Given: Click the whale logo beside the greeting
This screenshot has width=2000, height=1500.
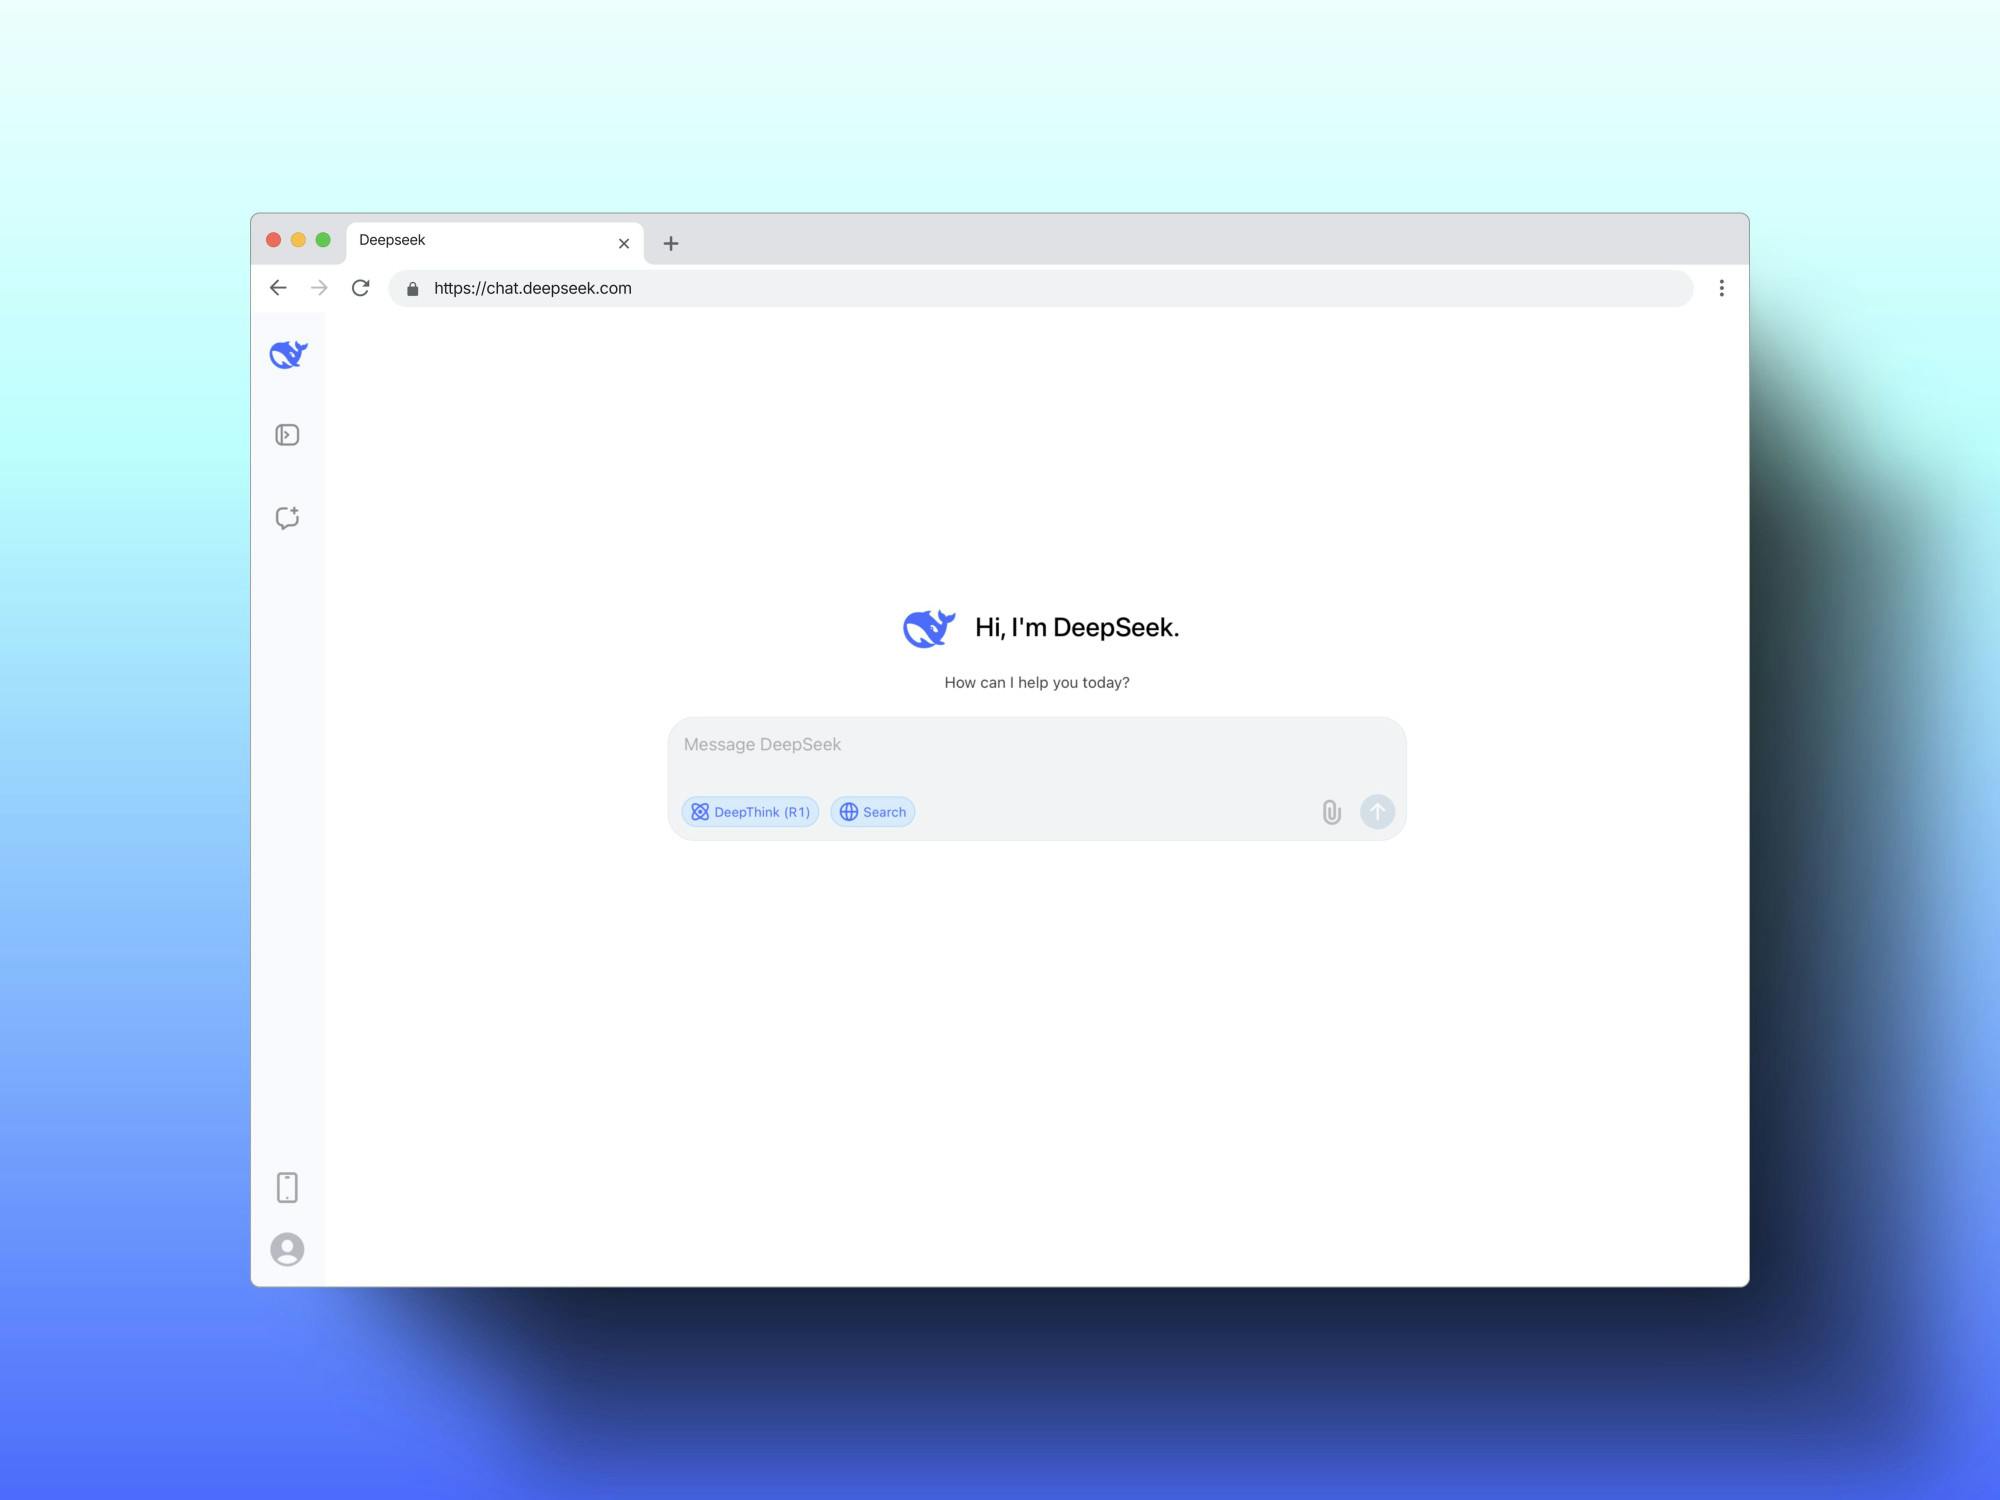Looking at the screenshot, I should (x=929, y=628).
